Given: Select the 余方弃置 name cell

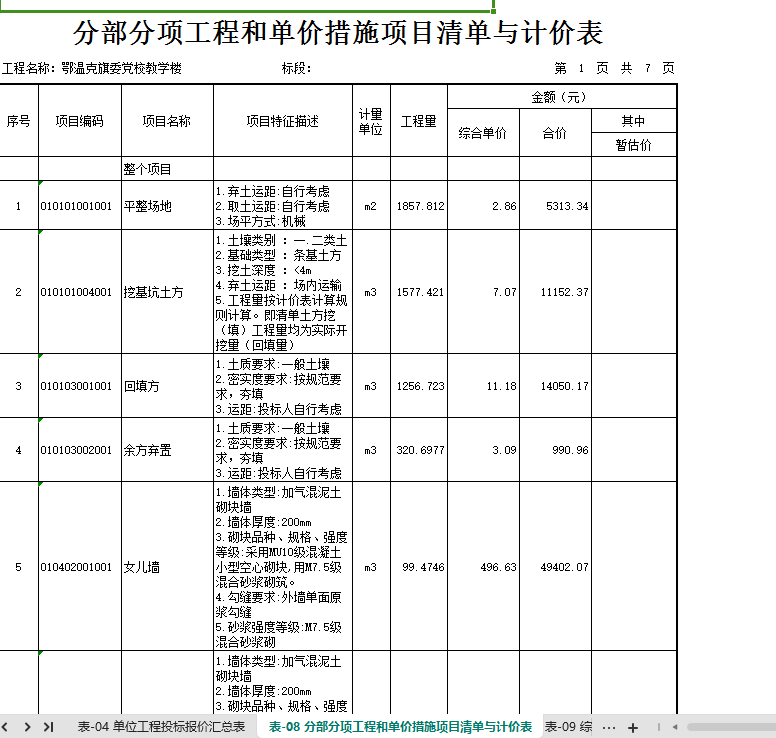Looking at the screenshot, I should coord(167,450).
